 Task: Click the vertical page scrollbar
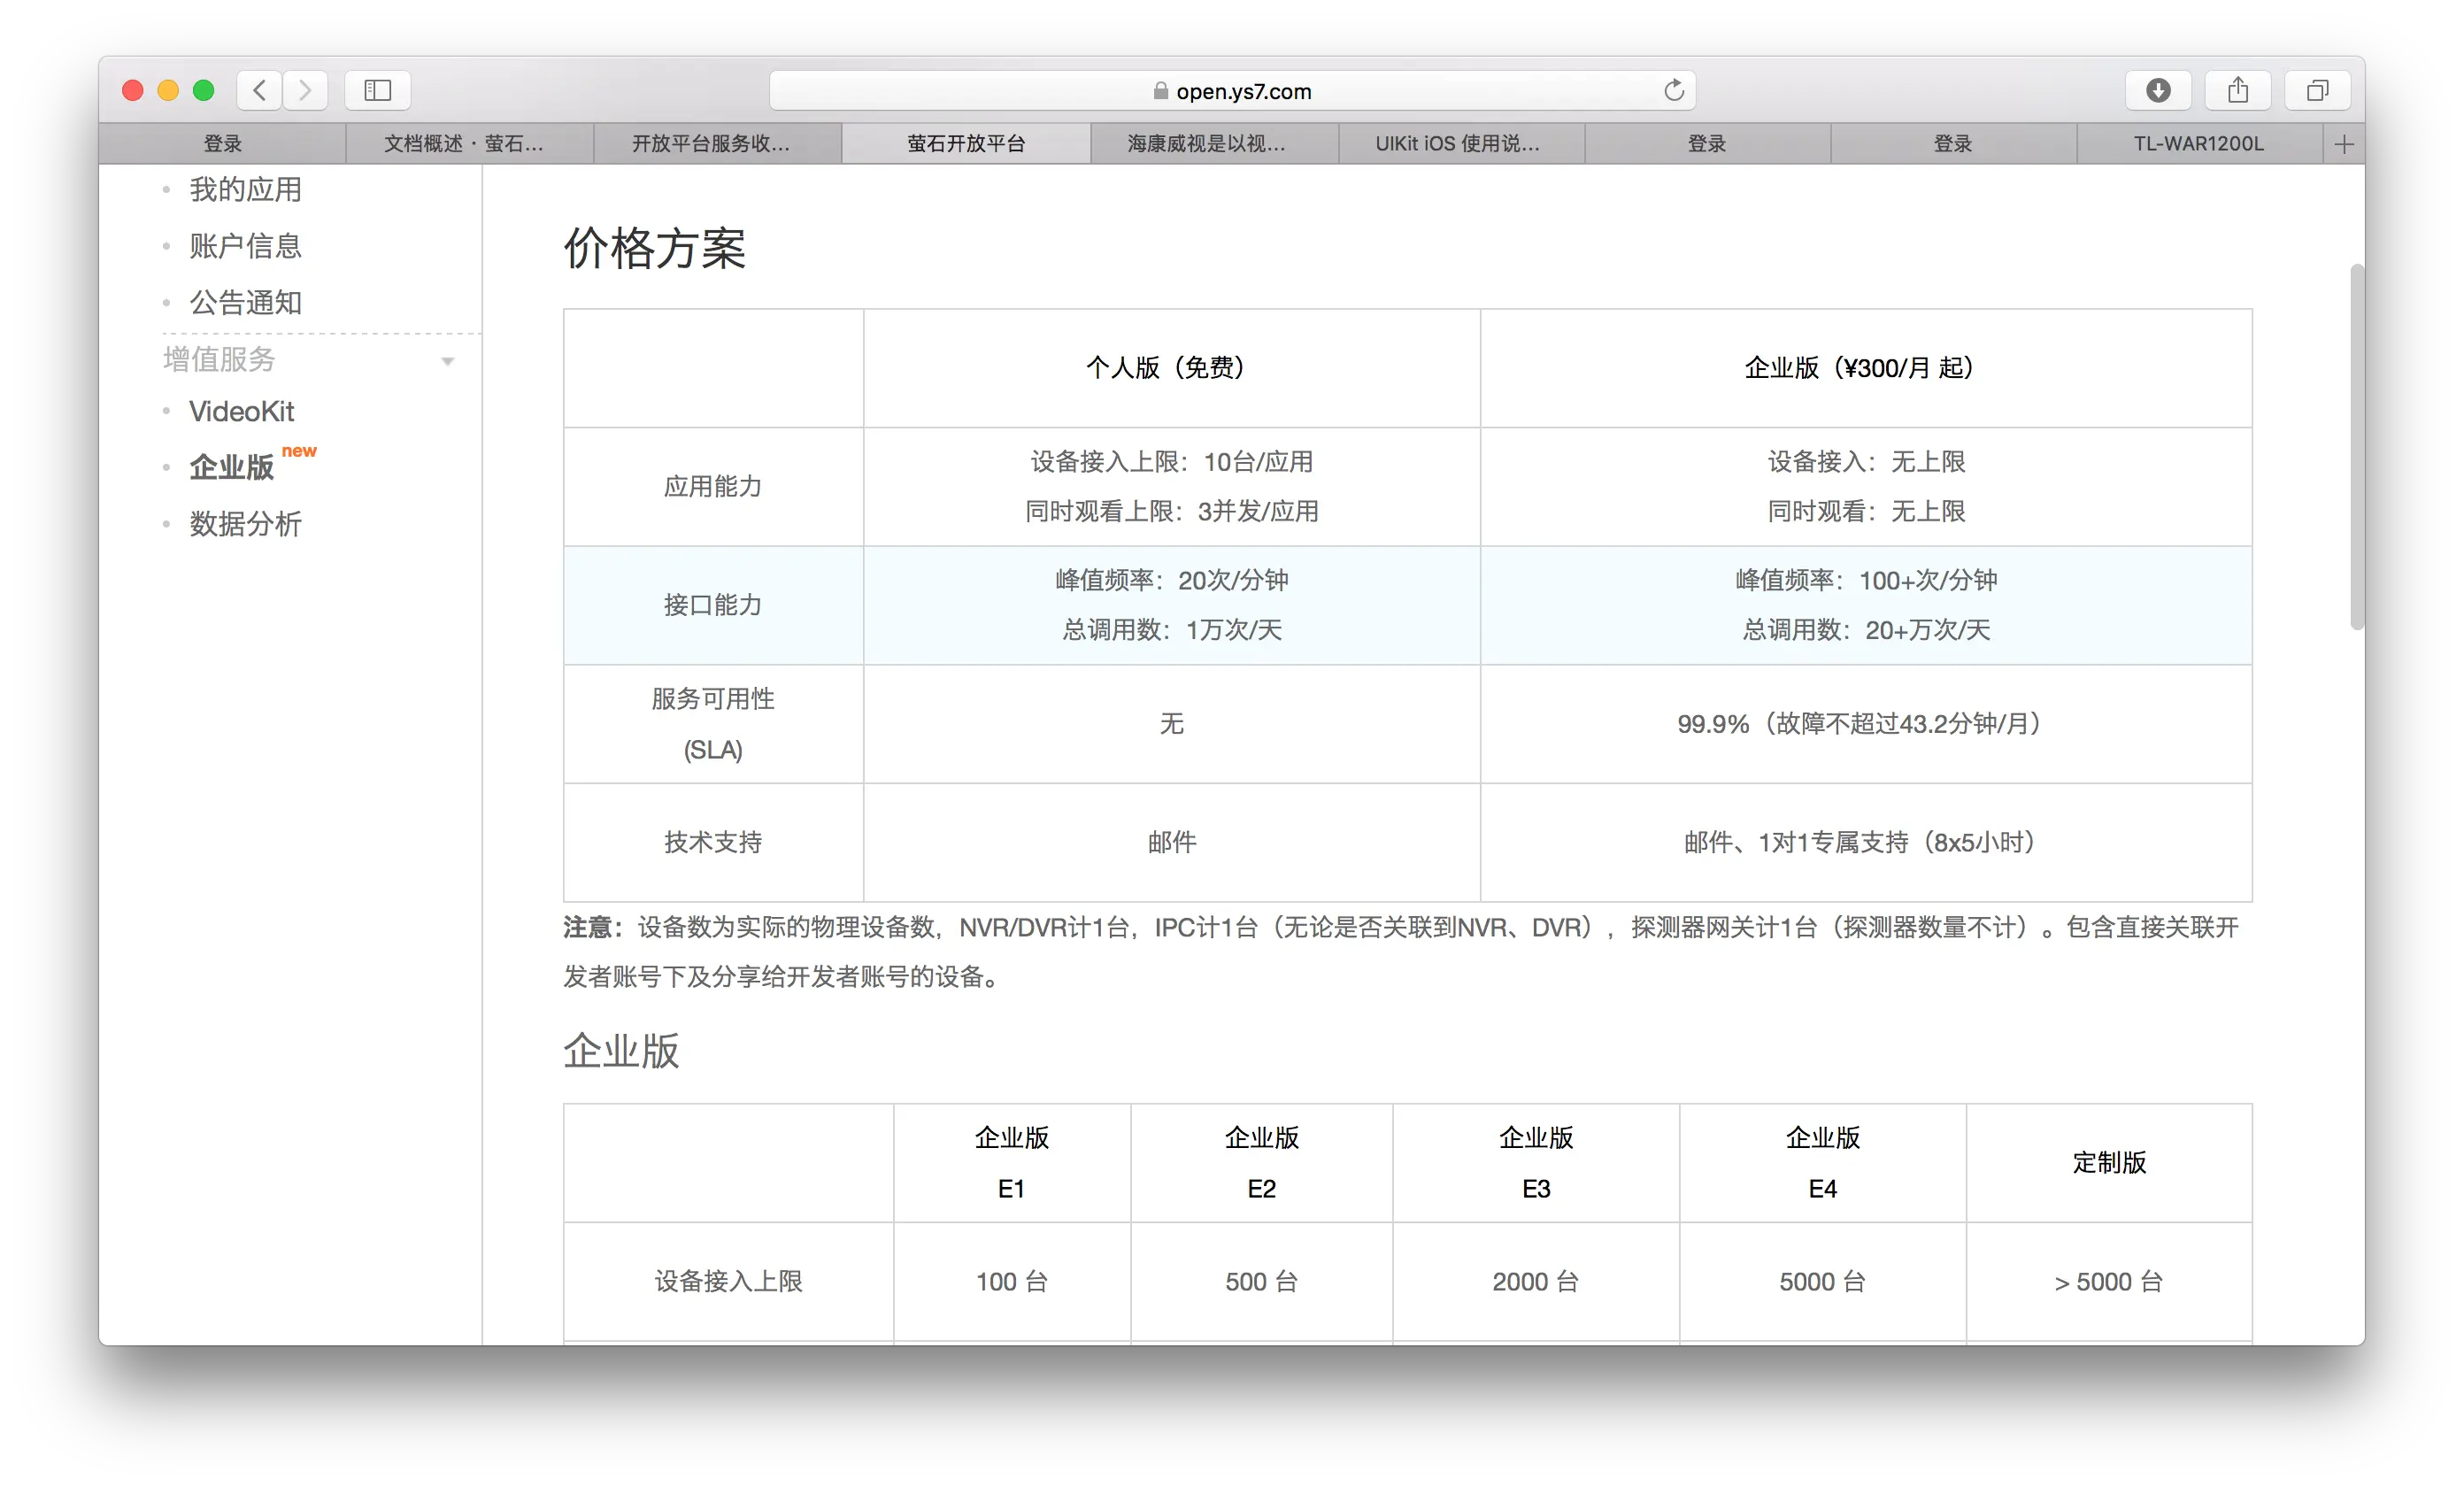(2356, 447)
